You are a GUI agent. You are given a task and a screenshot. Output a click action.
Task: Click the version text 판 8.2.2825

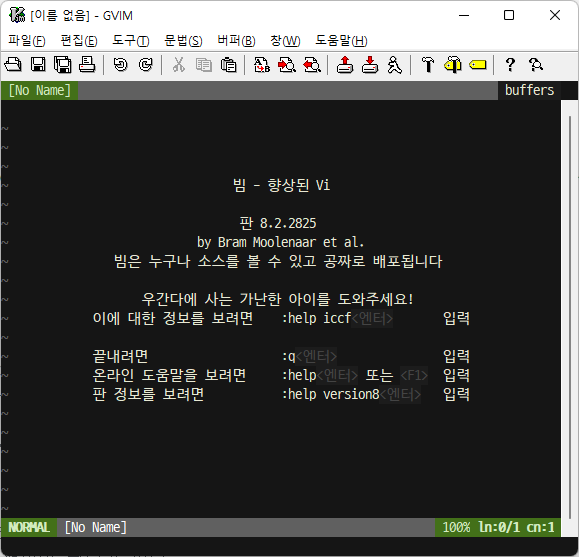tap(278, 223)
